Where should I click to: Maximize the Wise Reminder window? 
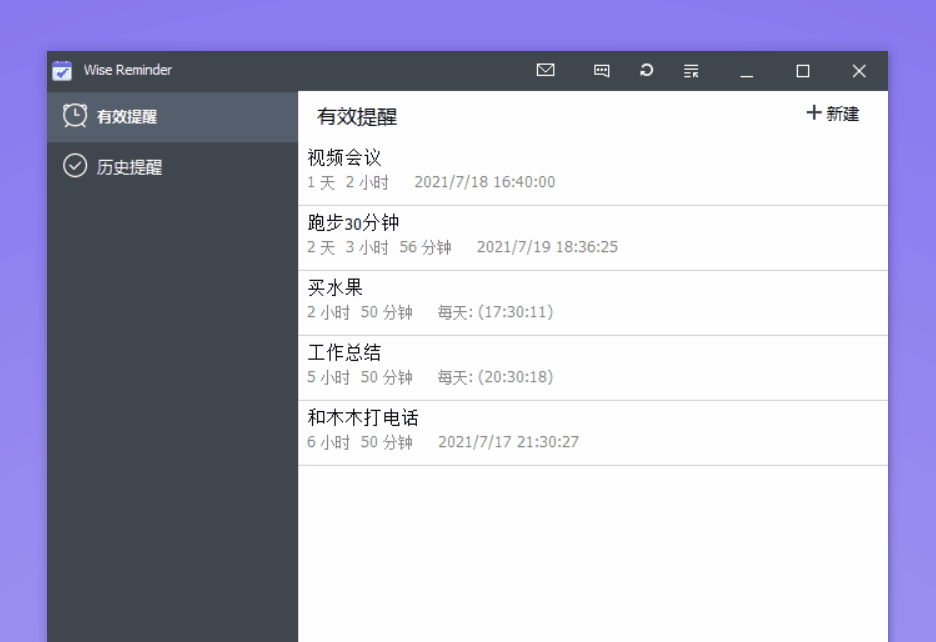pyautogui.click(x=803, y=71)
